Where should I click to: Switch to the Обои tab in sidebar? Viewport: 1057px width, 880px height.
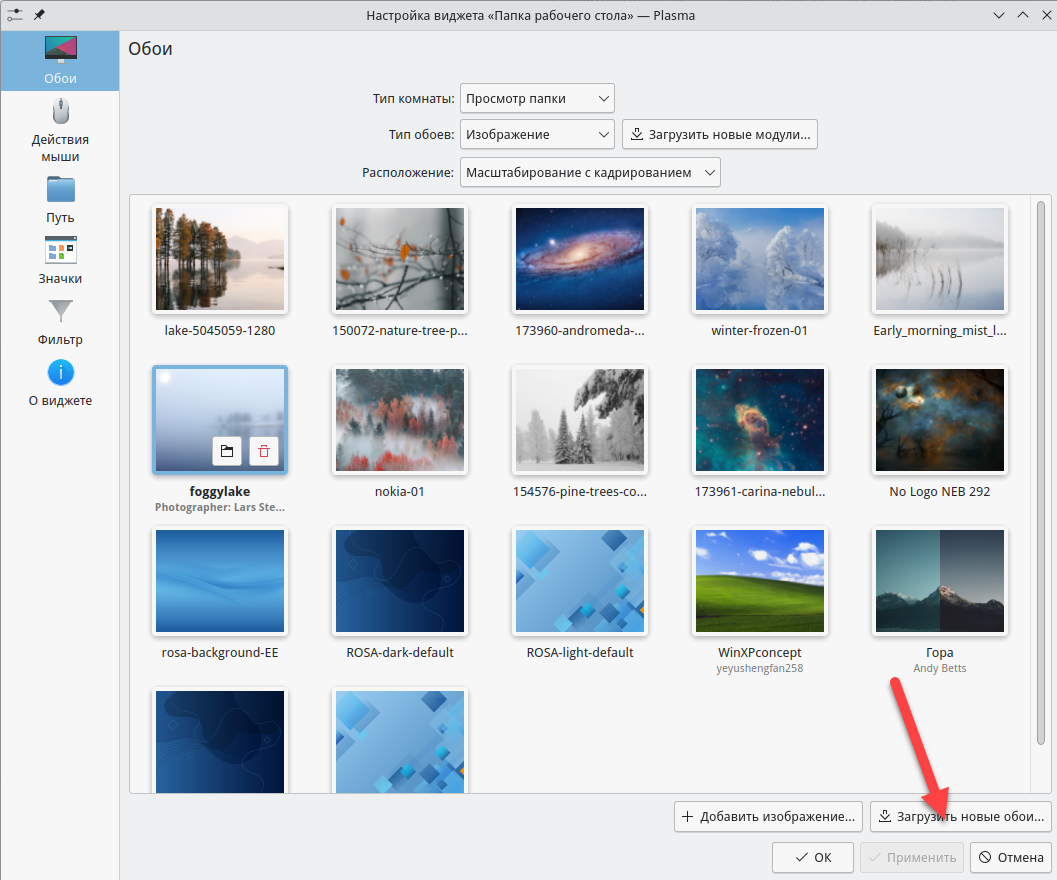click(x=60, y=59)
